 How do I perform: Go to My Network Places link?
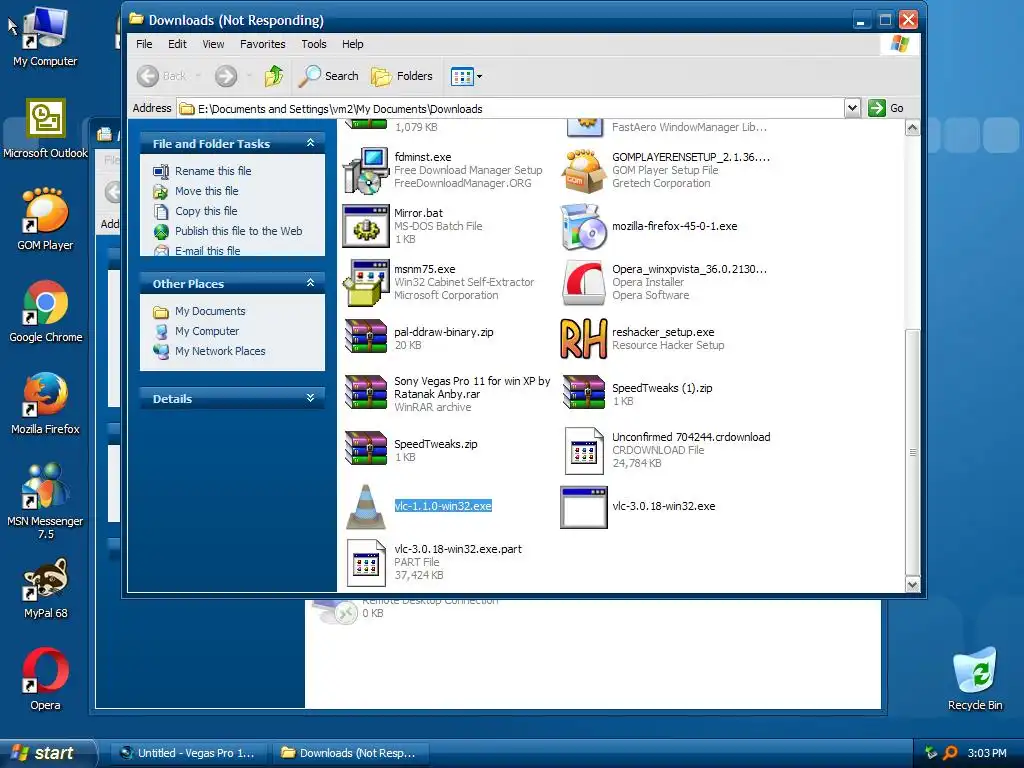[x=220, y=351]
